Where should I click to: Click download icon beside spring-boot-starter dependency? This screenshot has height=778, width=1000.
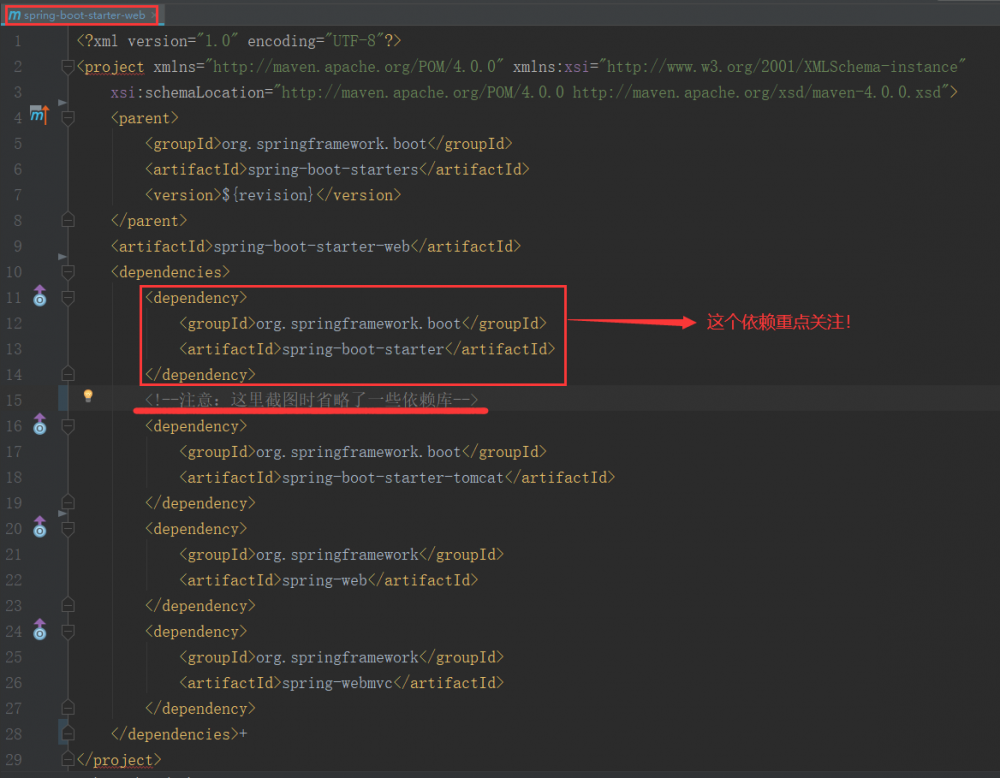coord(38,297)
